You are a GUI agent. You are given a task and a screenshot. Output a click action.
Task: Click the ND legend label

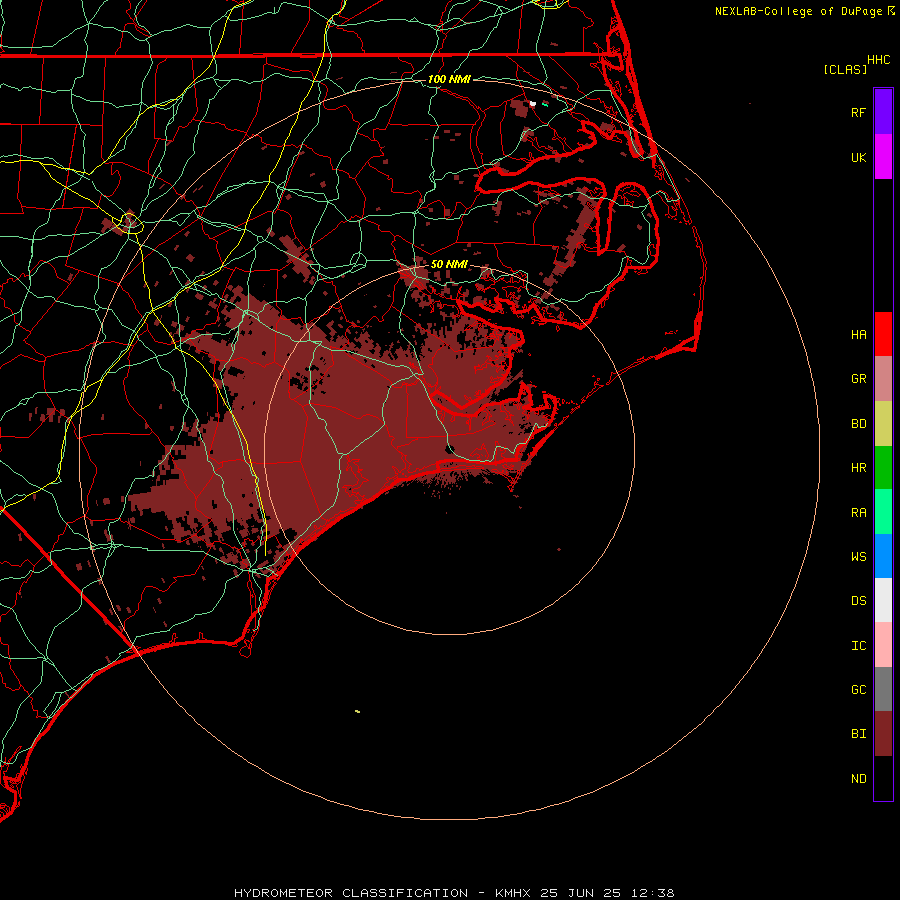(x=858, y=778)
